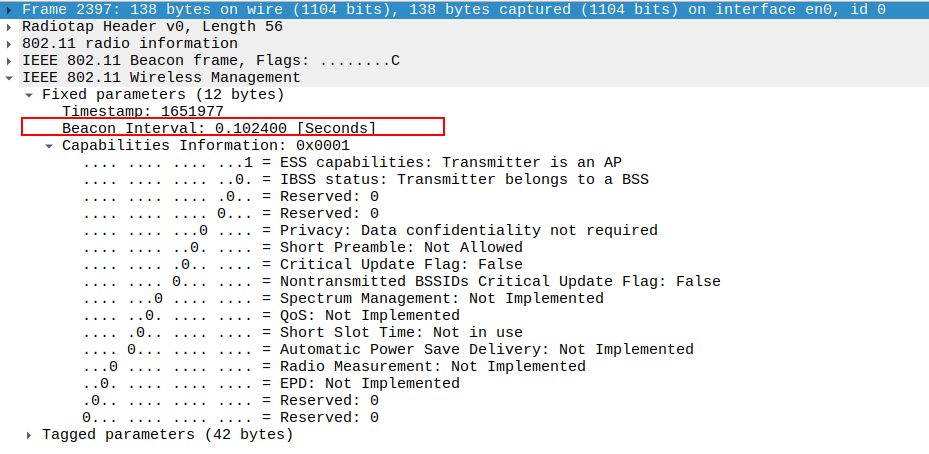The width and height of the screenshot is (929, 454).
Task: Collapse the Capabilities Information node
Action: pyautogui.click(x=49, y=145)
